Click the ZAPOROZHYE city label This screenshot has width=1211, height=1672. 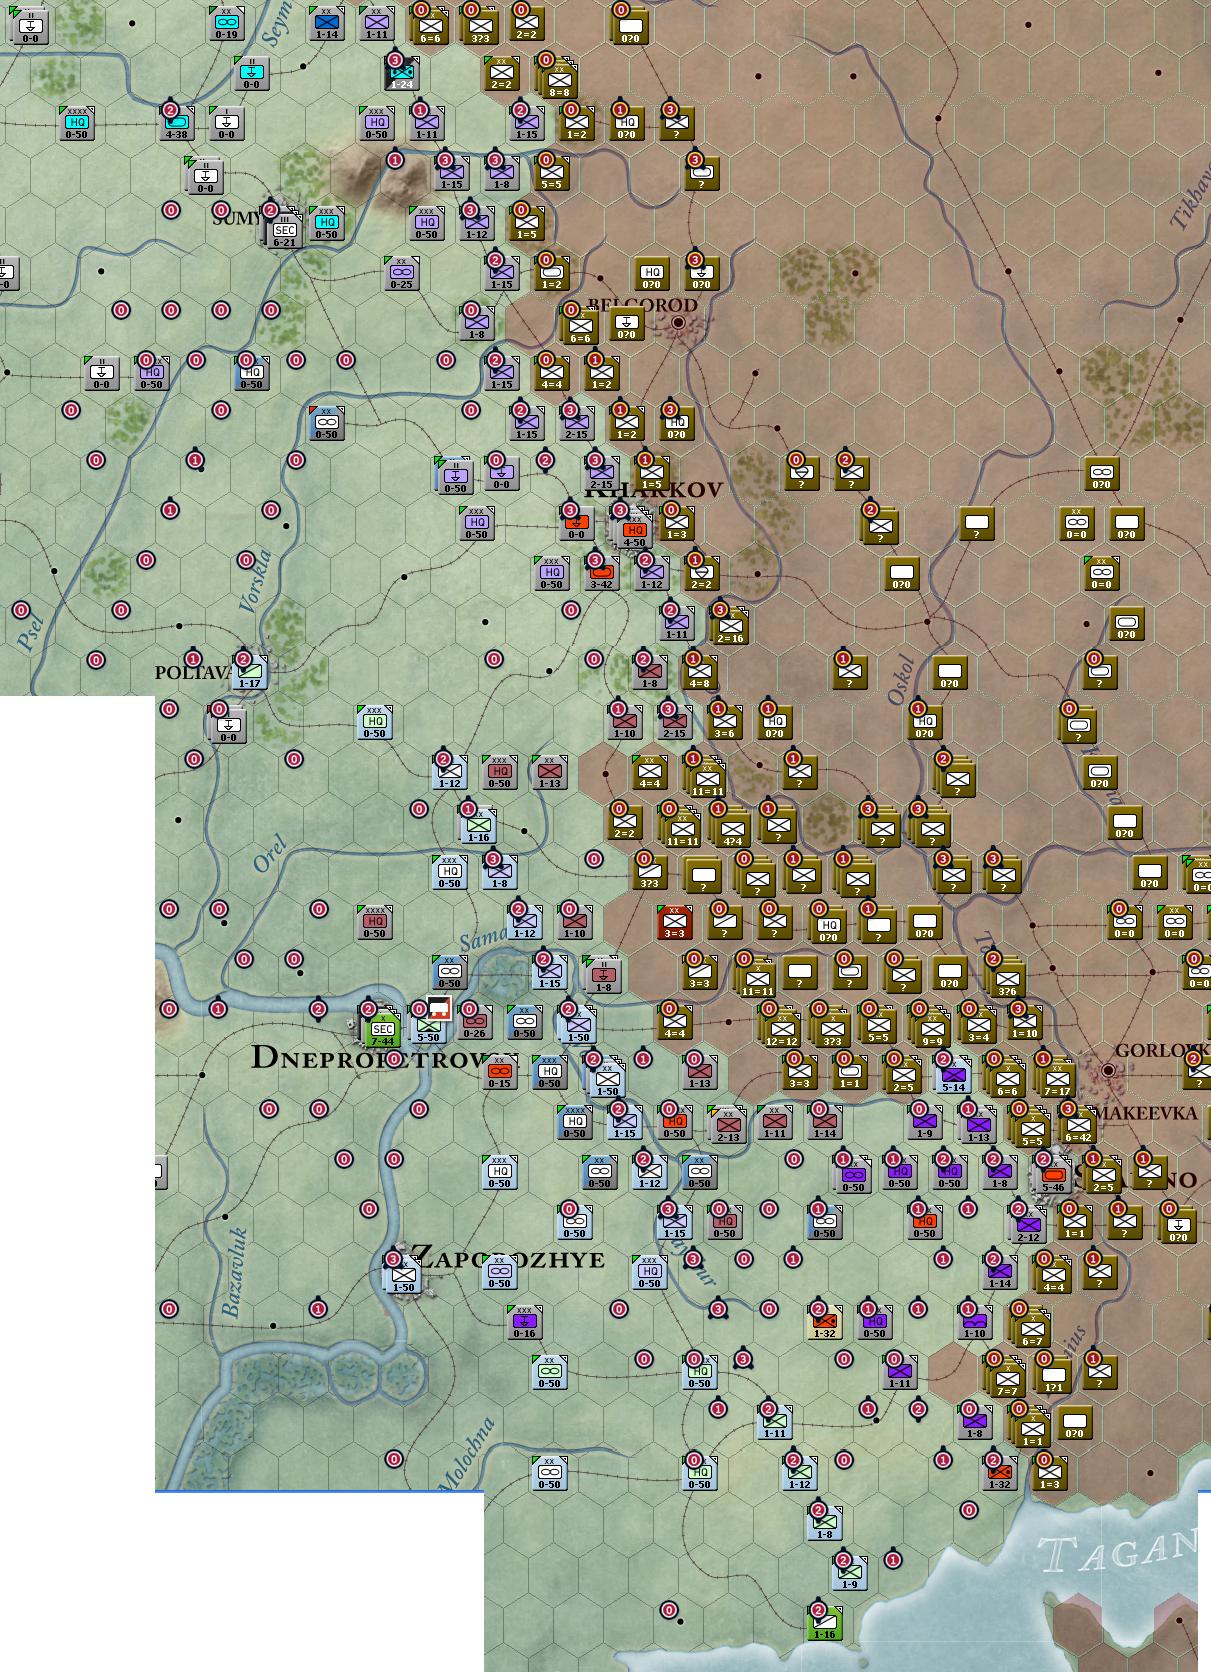507,1258
